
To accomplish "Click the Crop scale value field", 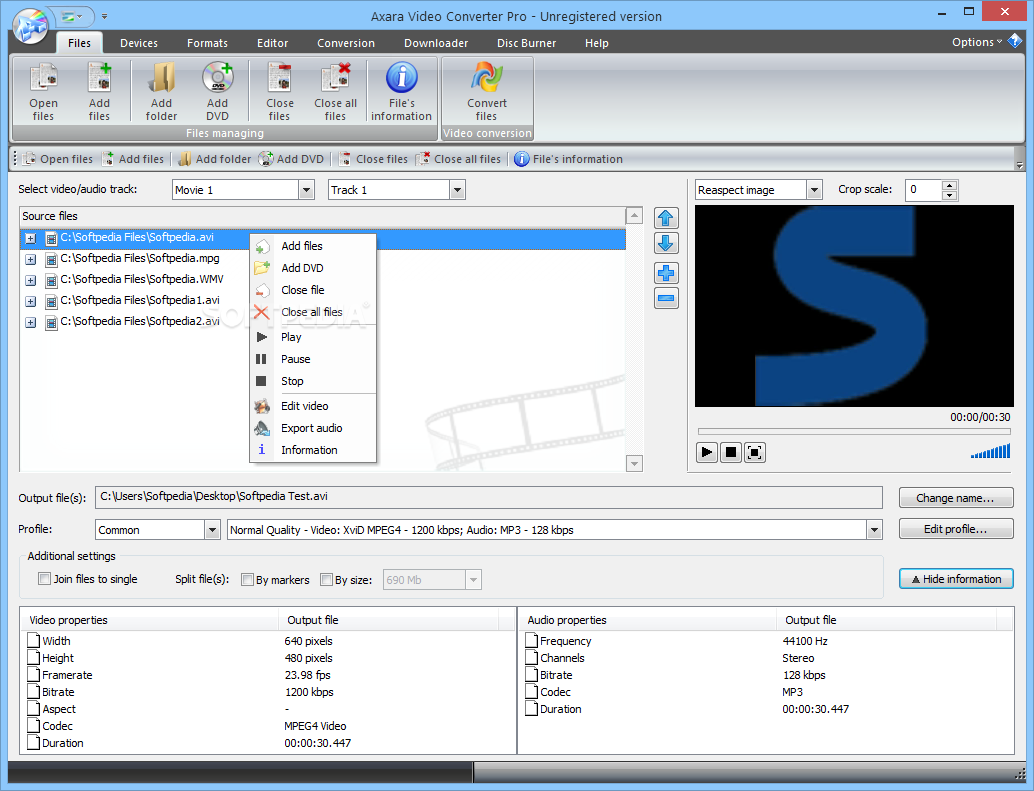I will 924,190.
